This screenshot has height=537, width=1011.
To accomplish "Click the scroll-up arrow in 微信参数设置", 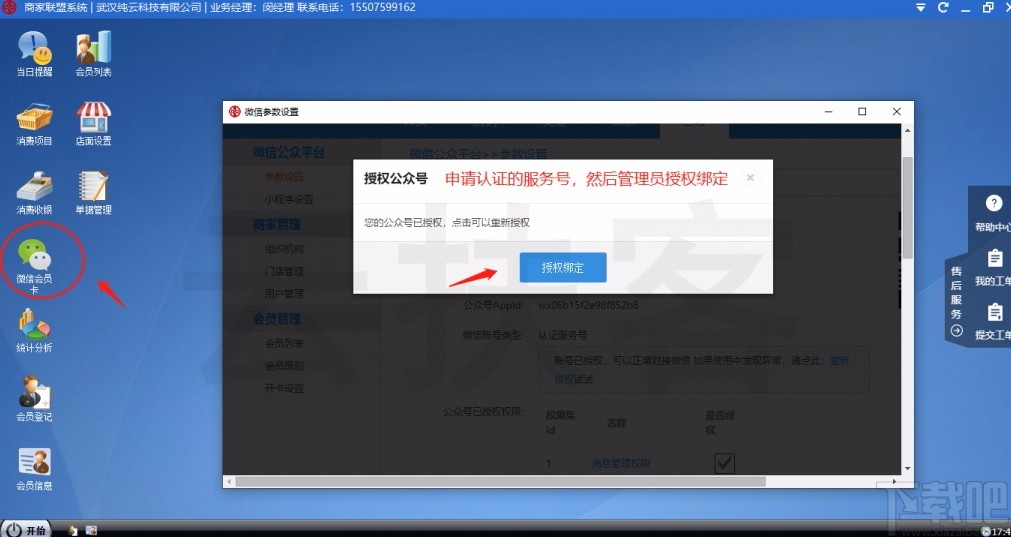I will coord(907,130).
